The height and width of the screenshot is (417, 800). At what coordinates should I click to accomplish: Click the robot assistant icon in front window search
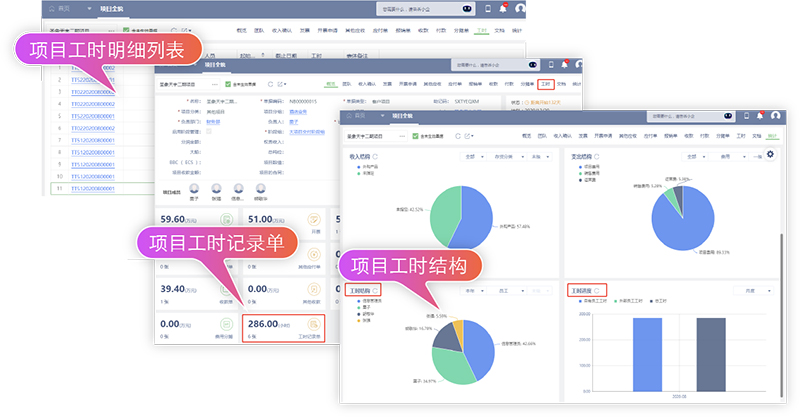pyautogui.click(x=728, y=116)
